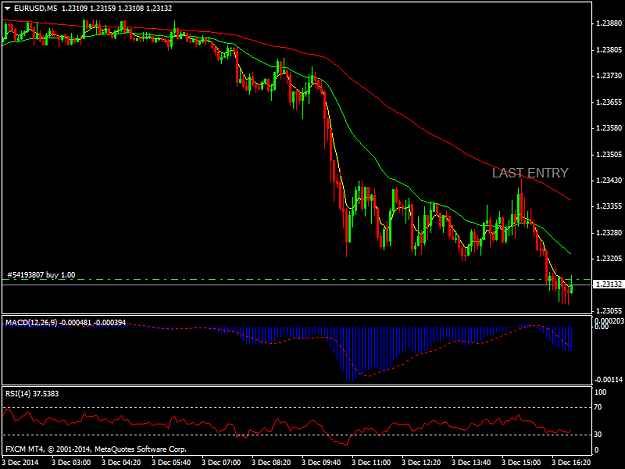625x469 pixels.
Task: Click the 1.23355 price scale value
Action: 609,206
